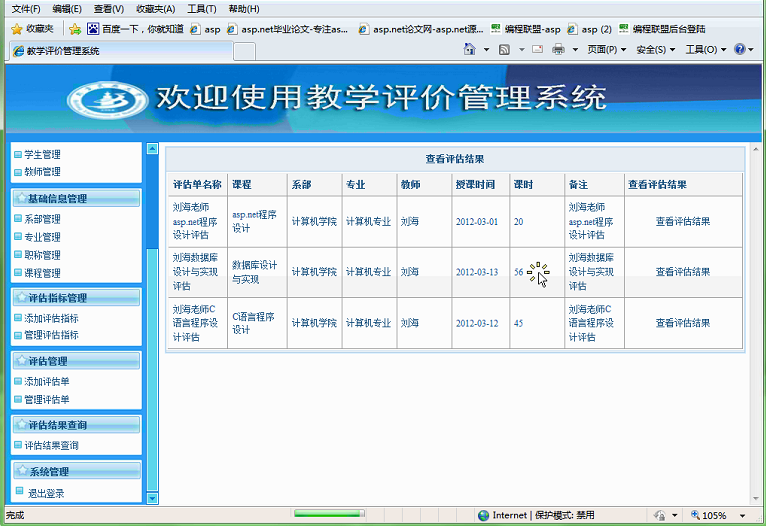Click the 评估结果查询 section header

pos(76,425)
